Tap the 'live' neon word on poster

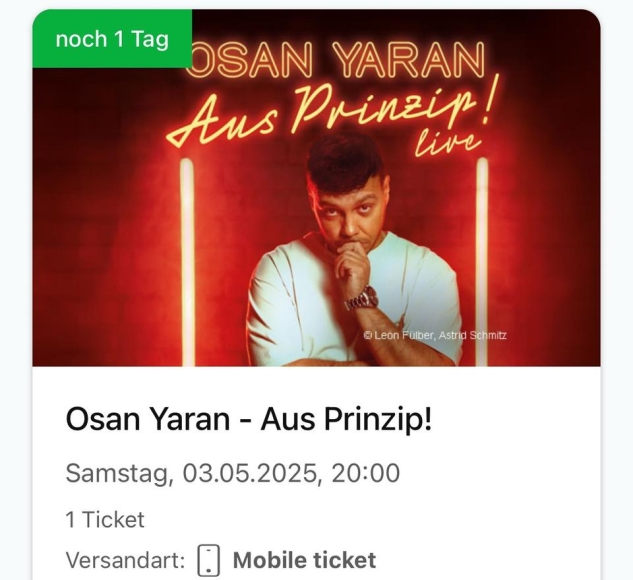pos(448,143)
